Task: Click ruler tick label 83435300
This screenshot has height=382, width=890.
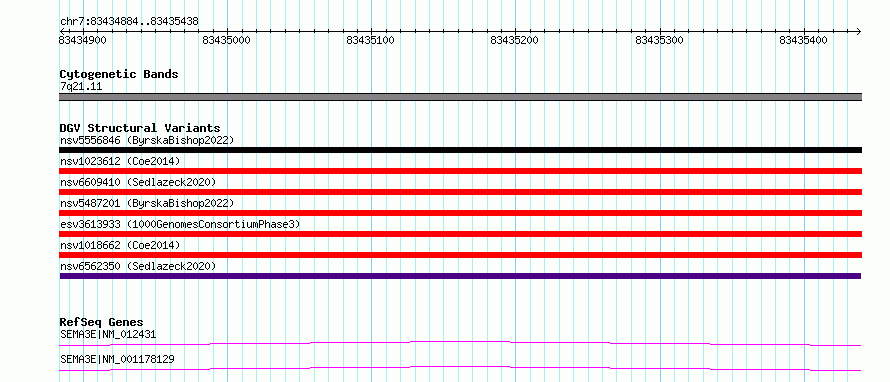Action: 660,40
